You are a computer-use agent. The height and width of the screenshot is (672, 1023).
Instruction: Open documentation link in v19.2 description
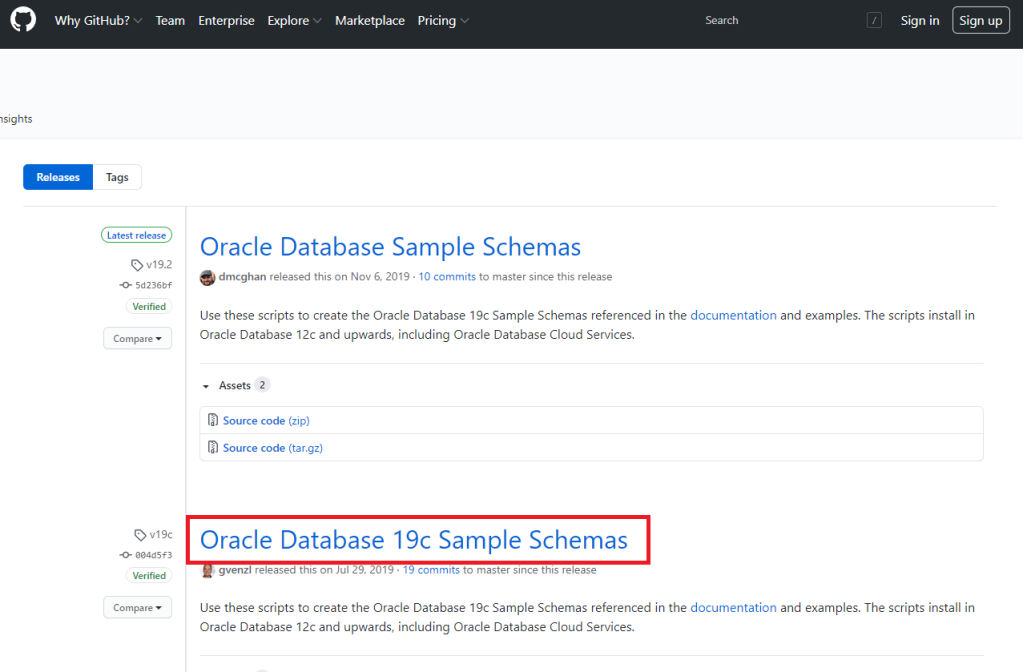[733, 315]
